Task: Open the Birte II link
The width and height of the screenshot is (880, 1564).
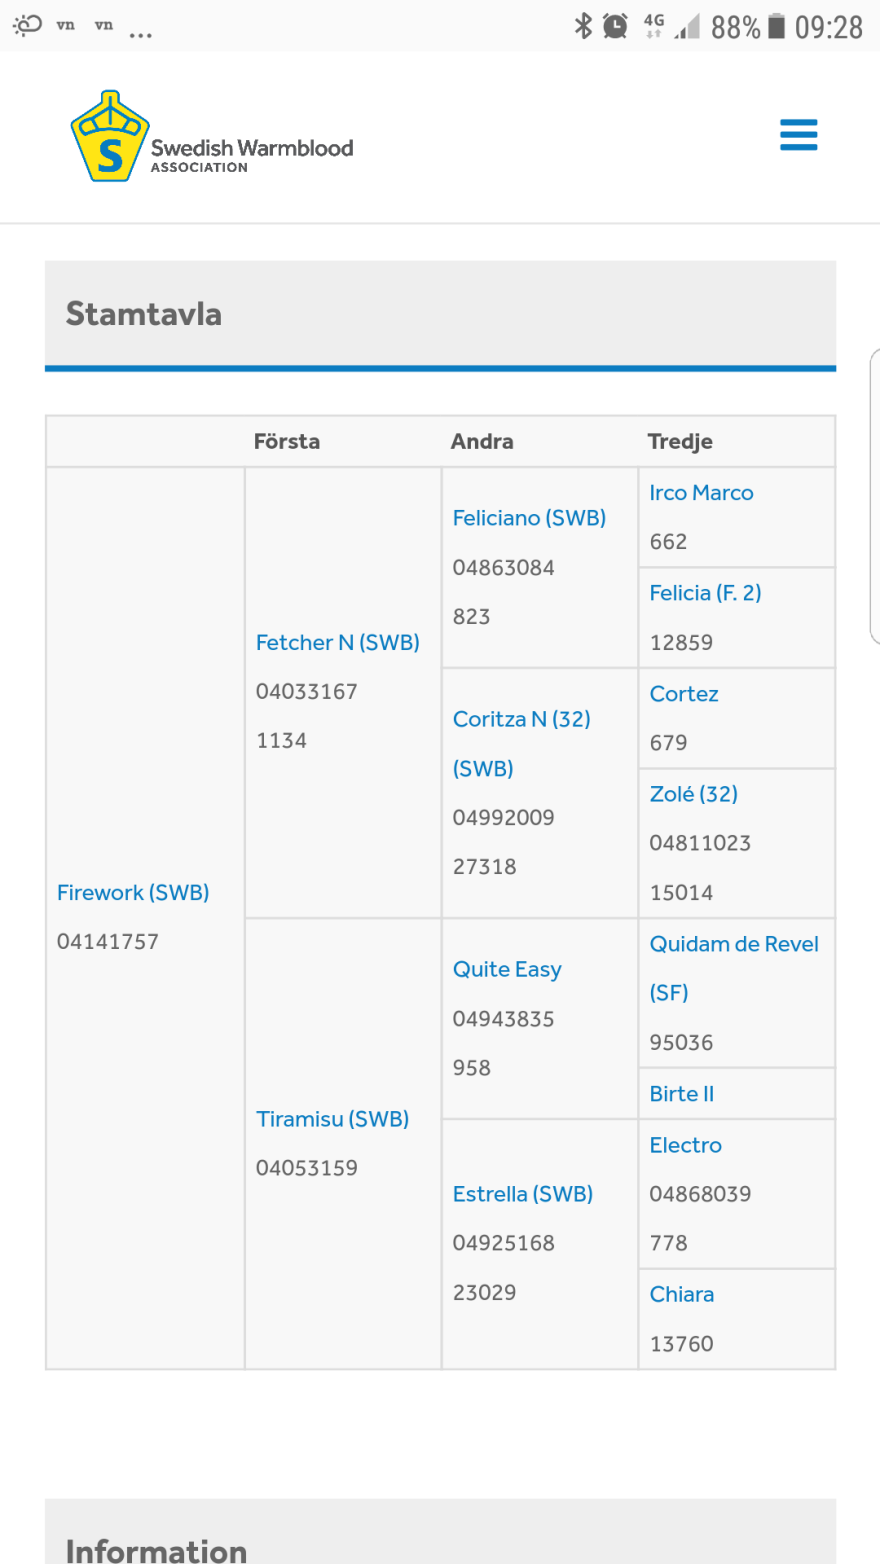Action: tap(682, 1093)
